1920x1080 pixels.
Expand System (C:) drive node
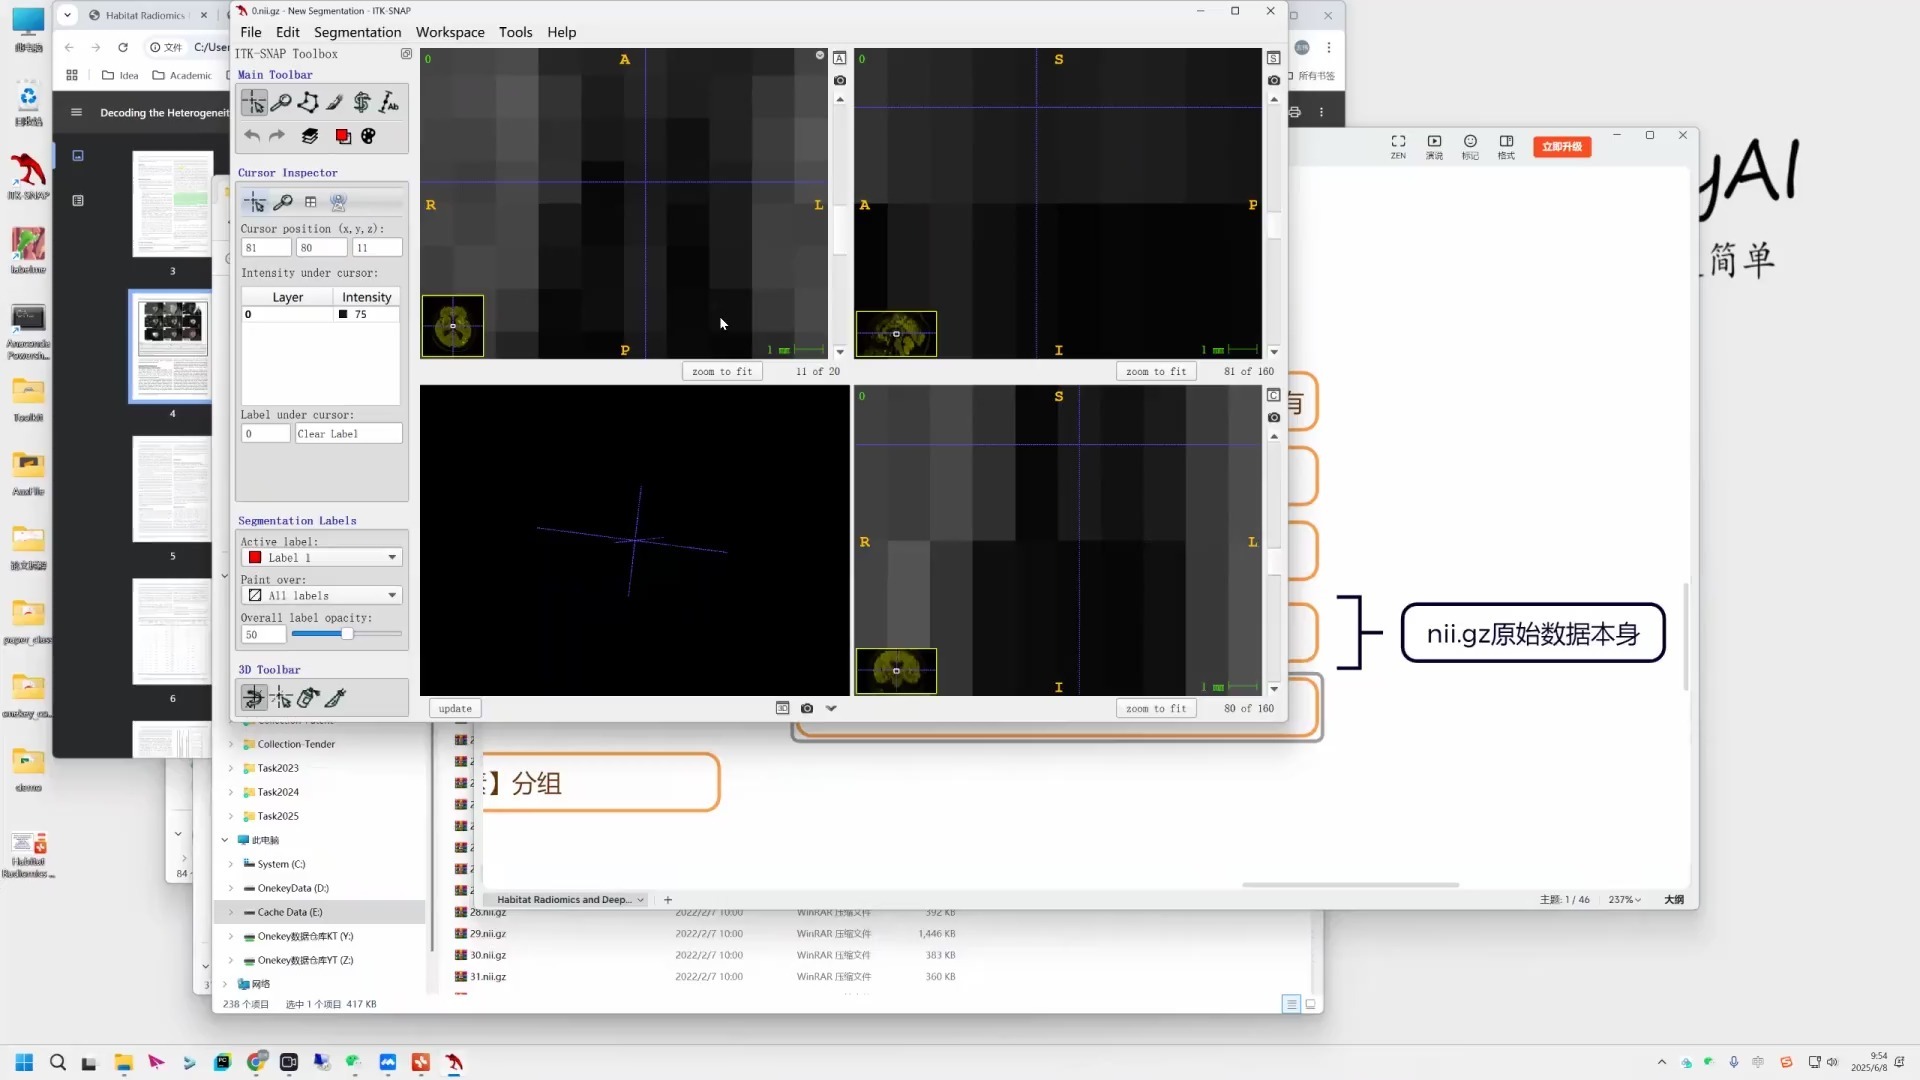click(231, 864)
